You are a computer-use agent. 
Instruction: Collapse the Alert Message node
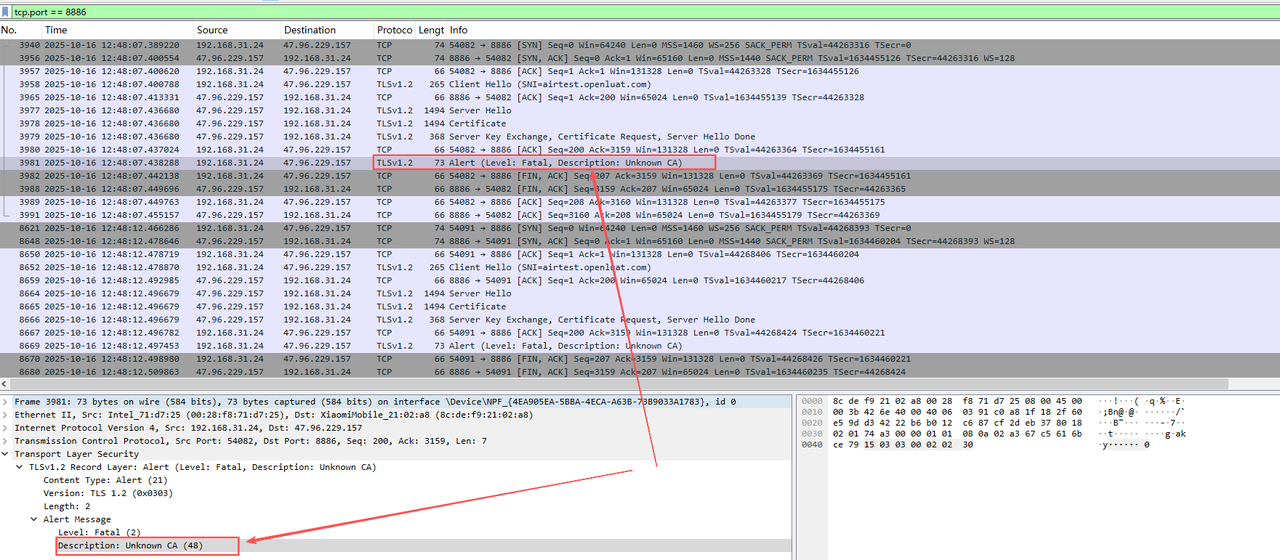tap(33, 519)
